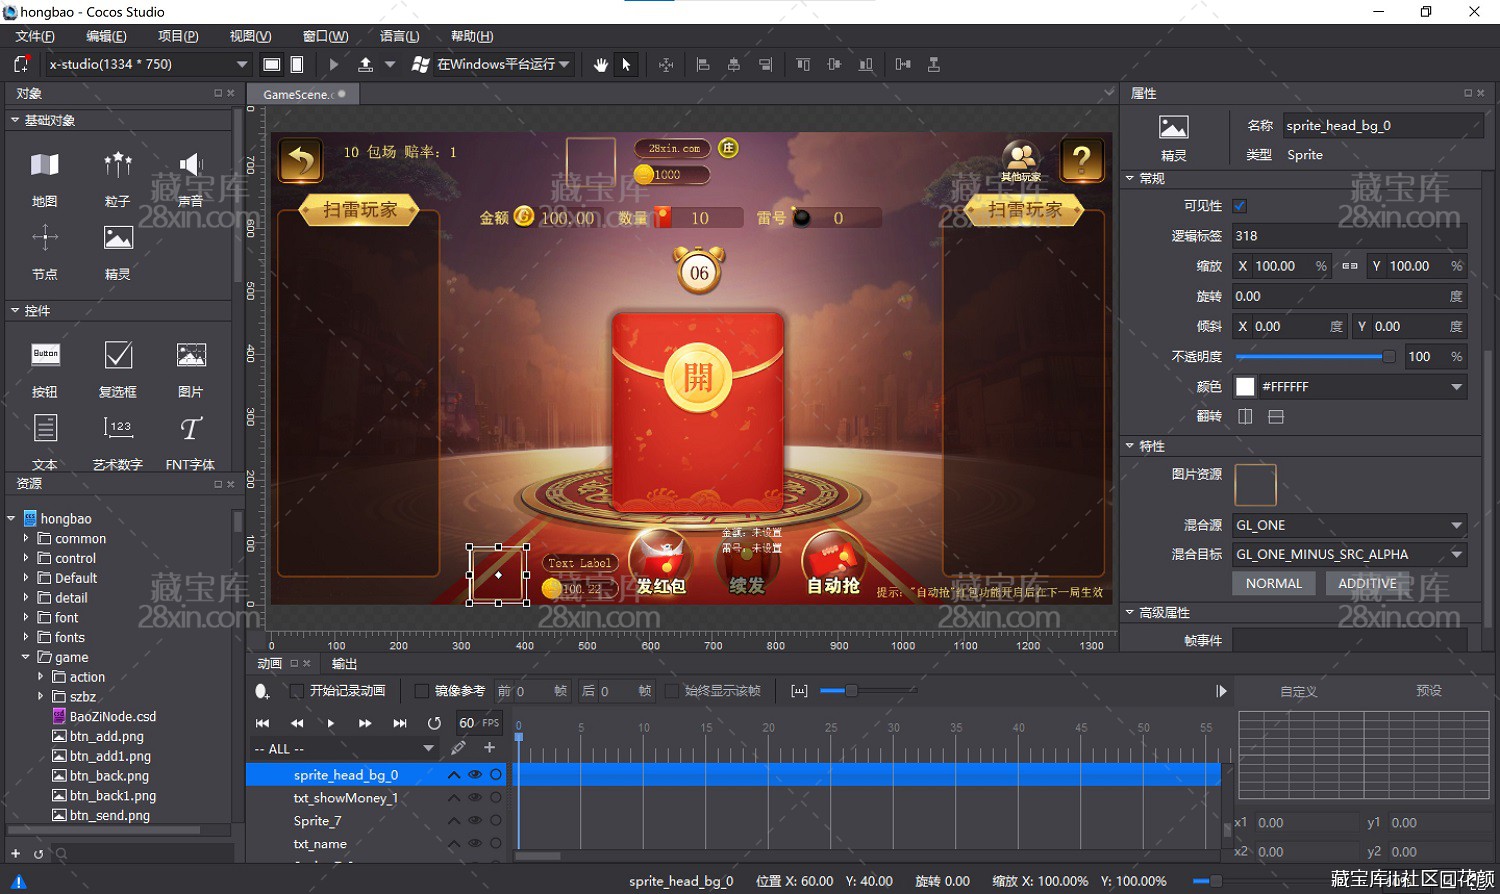Open the 混合目标 GL_ONE_MINUS_SRC_ALPHA dropdown
This screenshot has width=1500, height=894.
pos(1350,554)
